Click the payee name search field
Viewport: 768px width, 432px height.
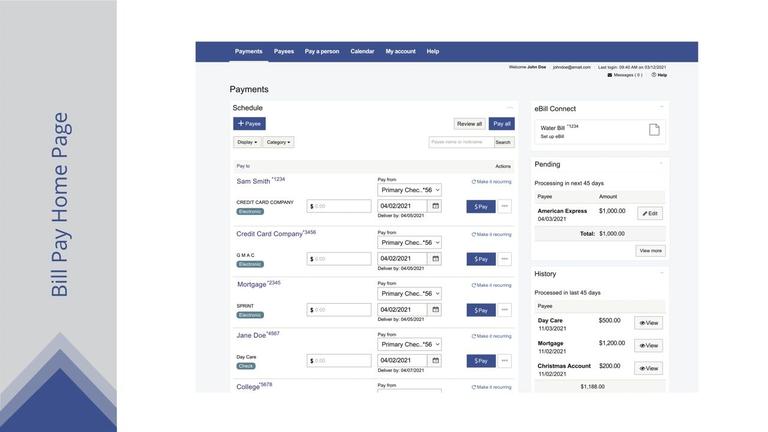(460, 142)
